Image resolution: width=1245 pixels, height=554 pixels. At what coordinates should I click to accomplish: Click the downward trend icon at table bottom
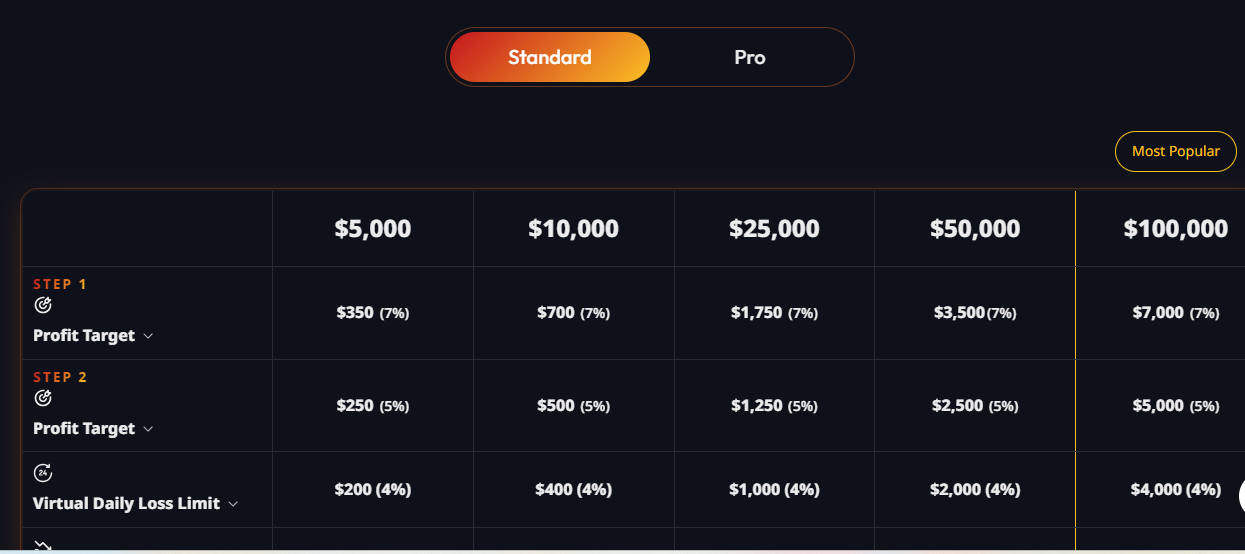tap(42, 547)
